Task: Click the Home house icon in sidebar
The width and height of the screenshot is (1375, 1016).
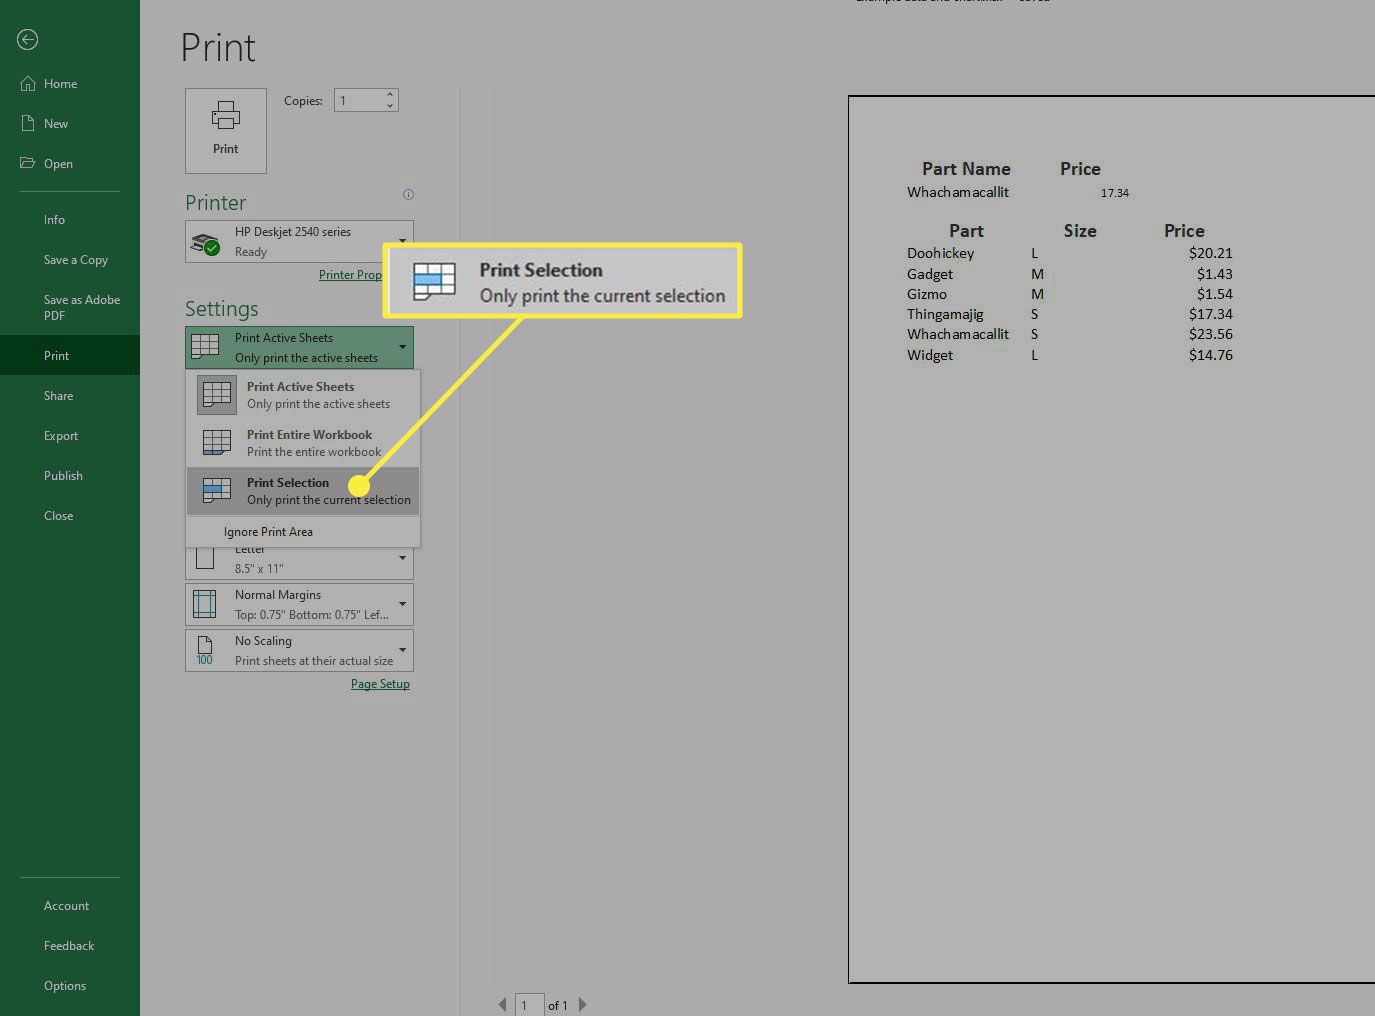Action: (28, 84)
